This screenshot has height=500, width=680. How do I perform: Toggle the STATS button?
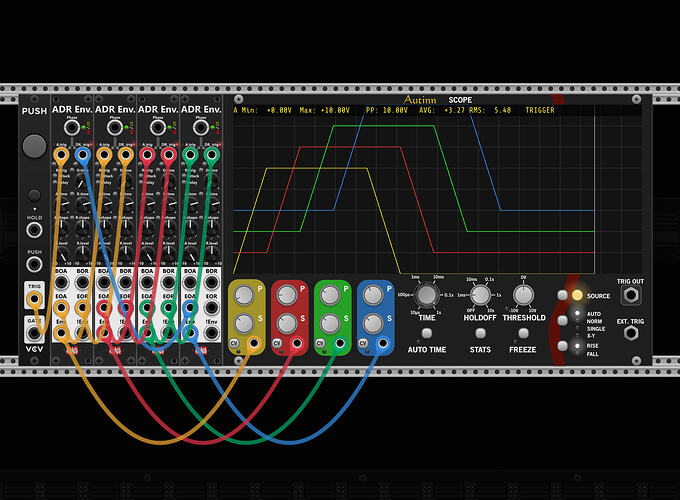point(480,333)
